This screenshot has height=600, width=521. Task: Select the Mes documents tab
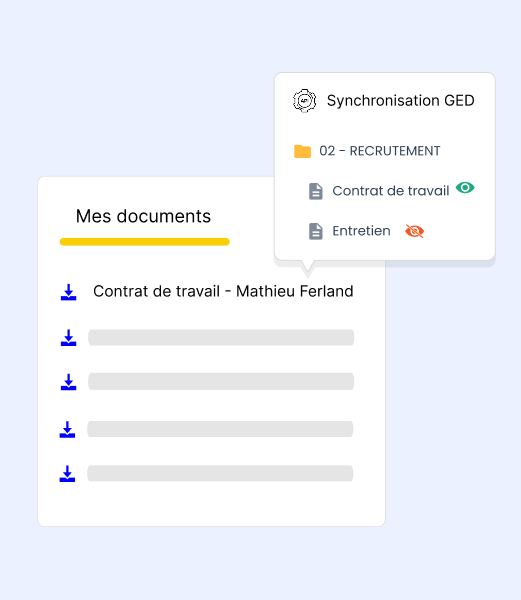[143, 216]
